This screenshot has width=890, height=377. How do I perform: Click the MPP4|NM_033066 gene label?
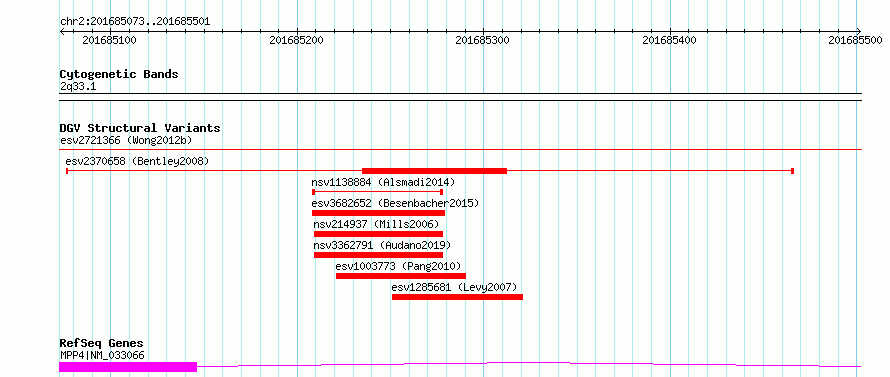[x=102, y=355]
